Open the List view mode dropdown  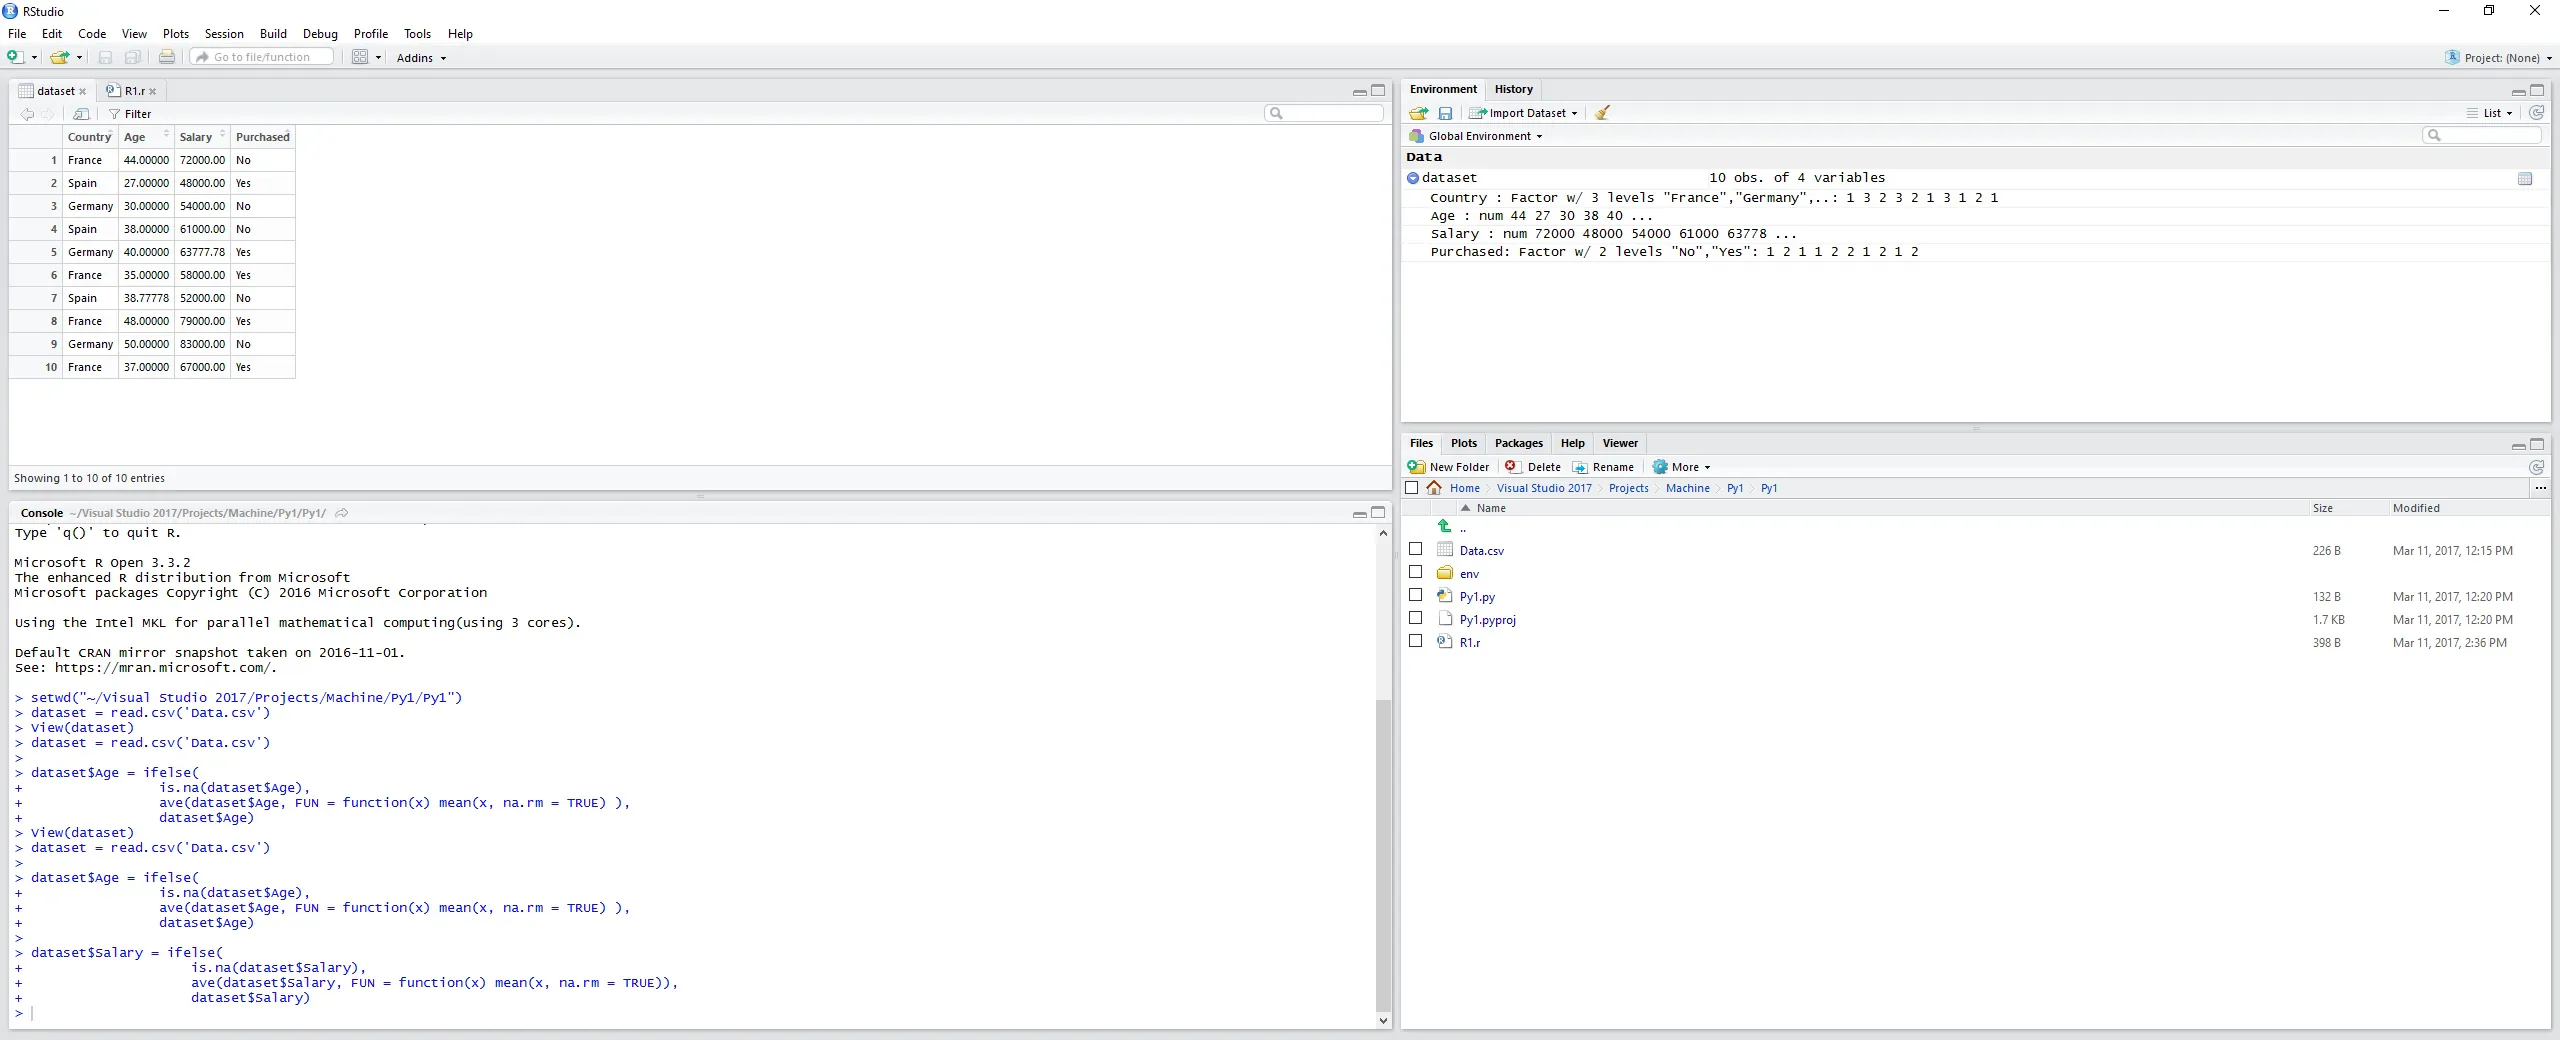(x=2490, y=113)
